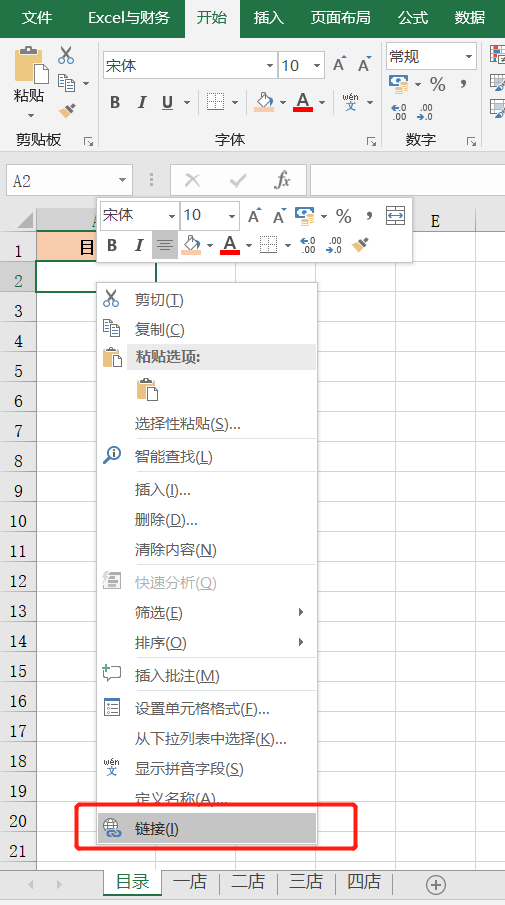Open underline style dropdown arrow
This screenshot has height=905, width=505.
coord(187,103)
